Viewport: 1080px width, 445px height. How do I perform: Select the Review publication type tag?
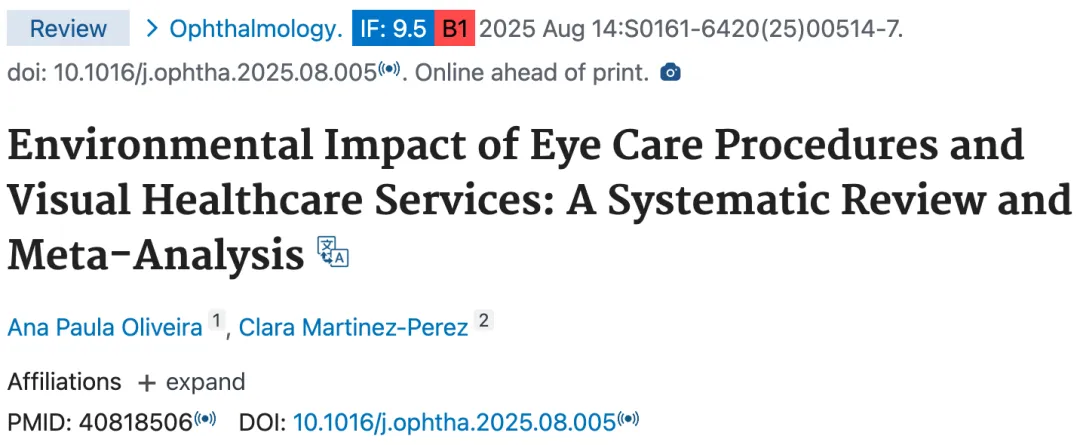coord(68,29)
